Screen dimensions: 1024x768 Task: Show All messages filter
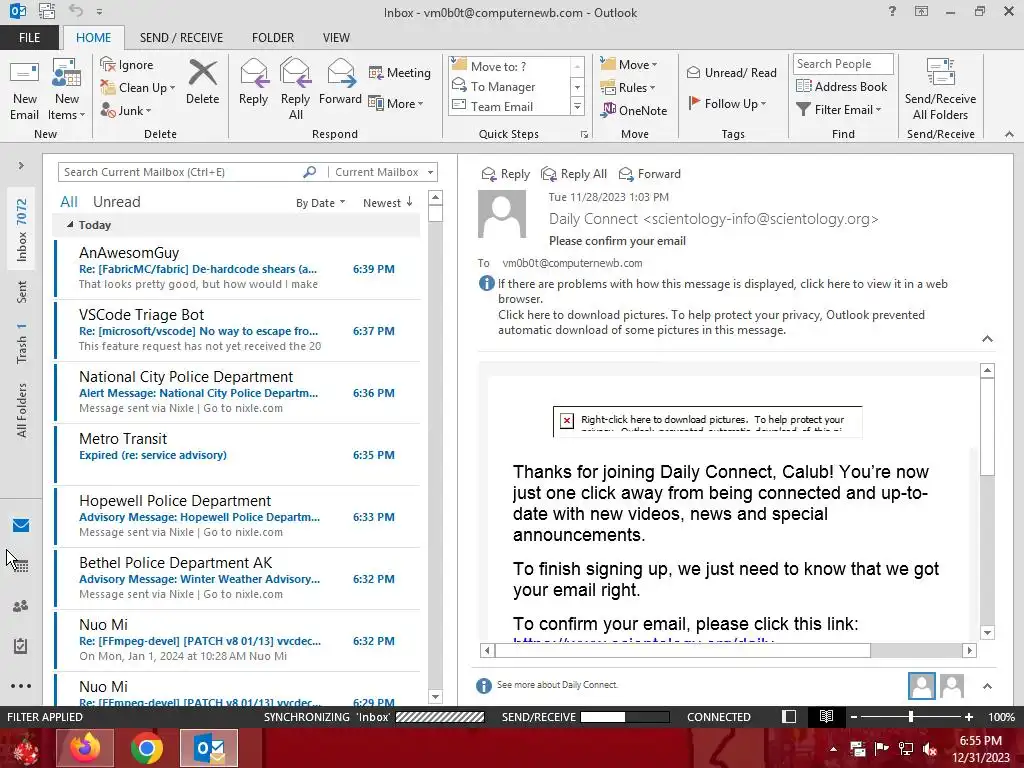pos(69,202)
